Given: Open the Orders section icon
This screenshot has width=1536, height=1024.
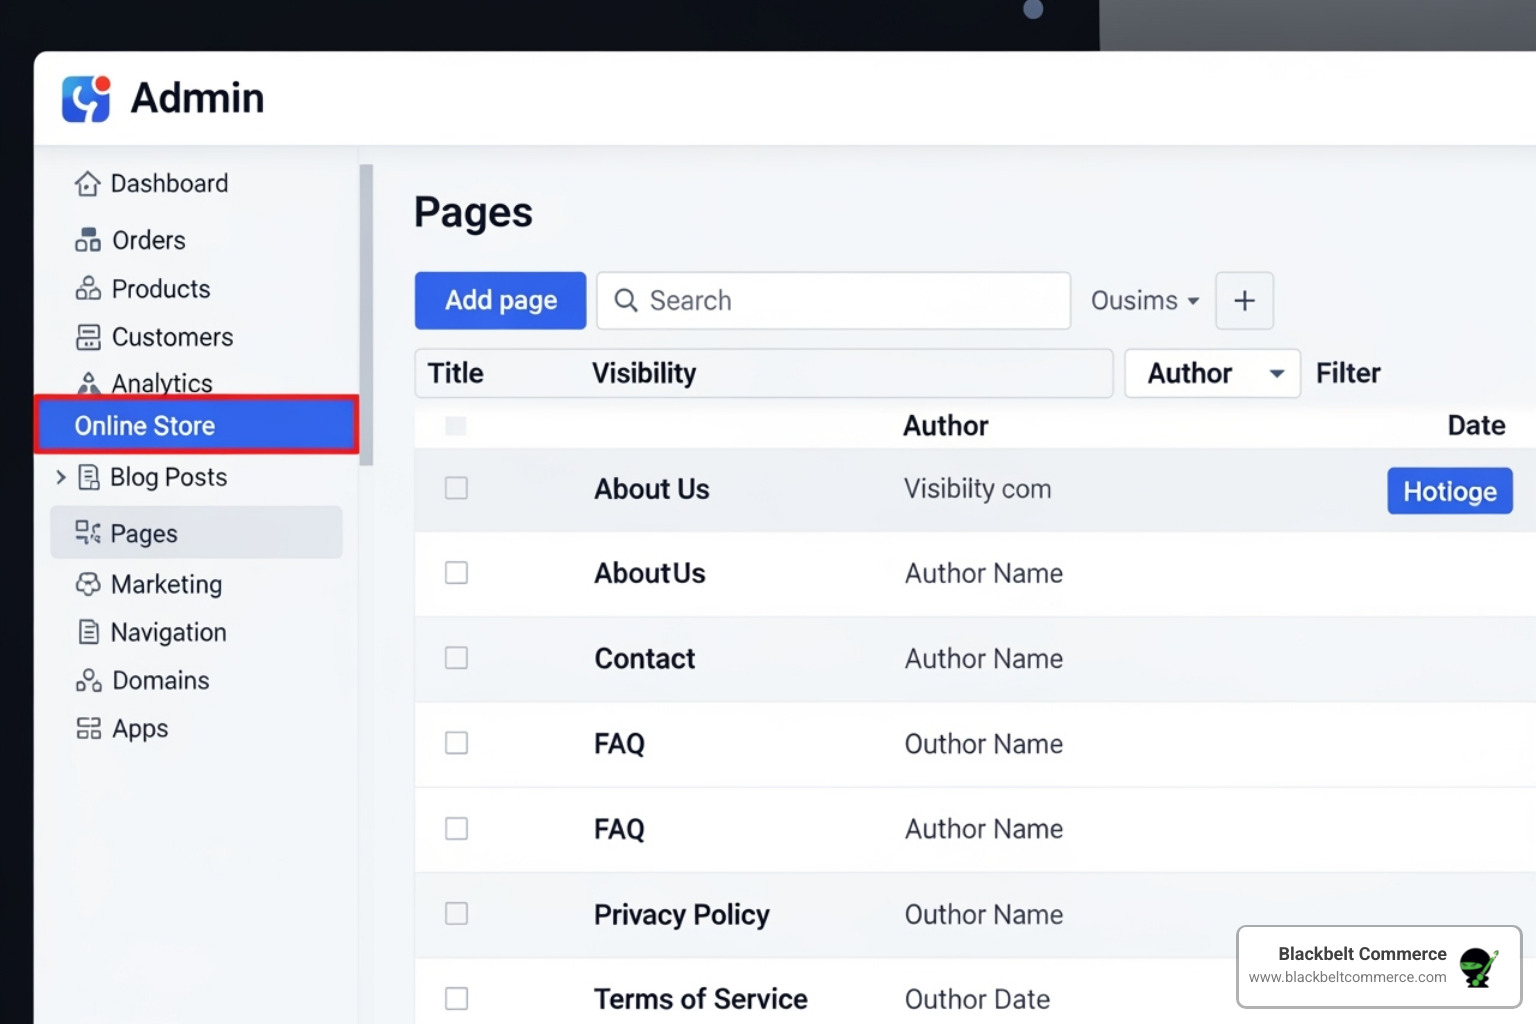Looking at the screenshot, I should click(88, 240).
